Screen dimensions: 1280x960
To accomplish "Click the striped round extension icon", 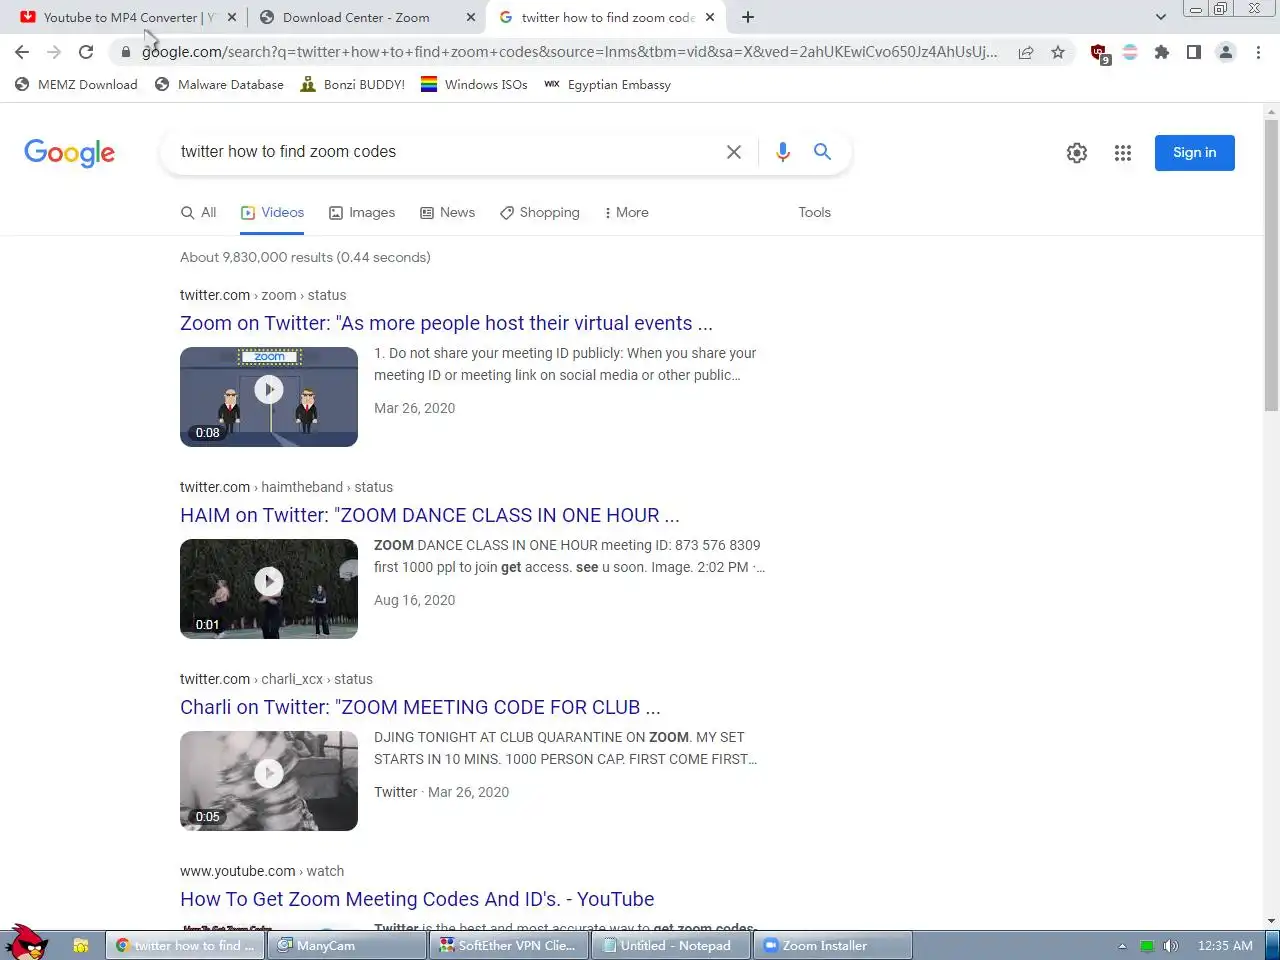I will click(1130, 52).
